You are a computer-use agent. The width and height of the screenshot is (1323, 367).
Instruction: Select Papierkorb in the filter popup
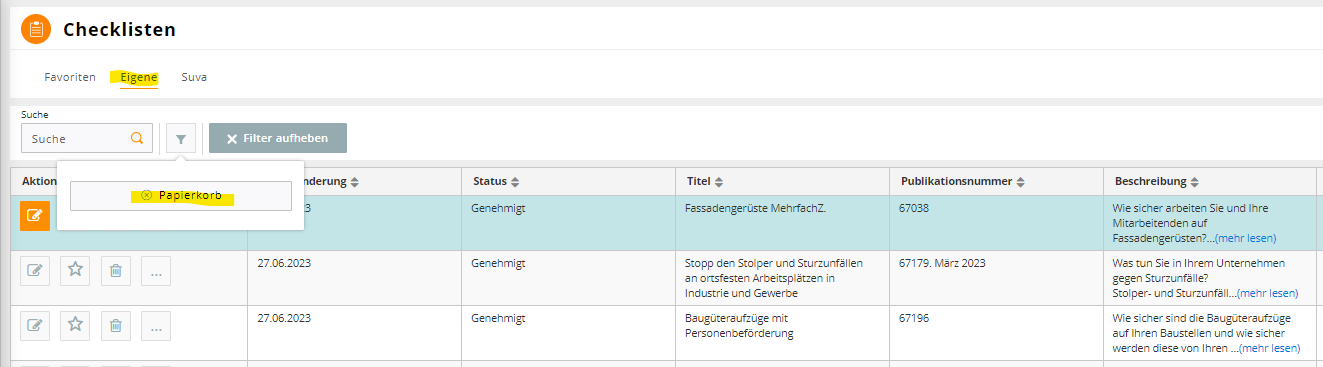[x=181, y=196]
